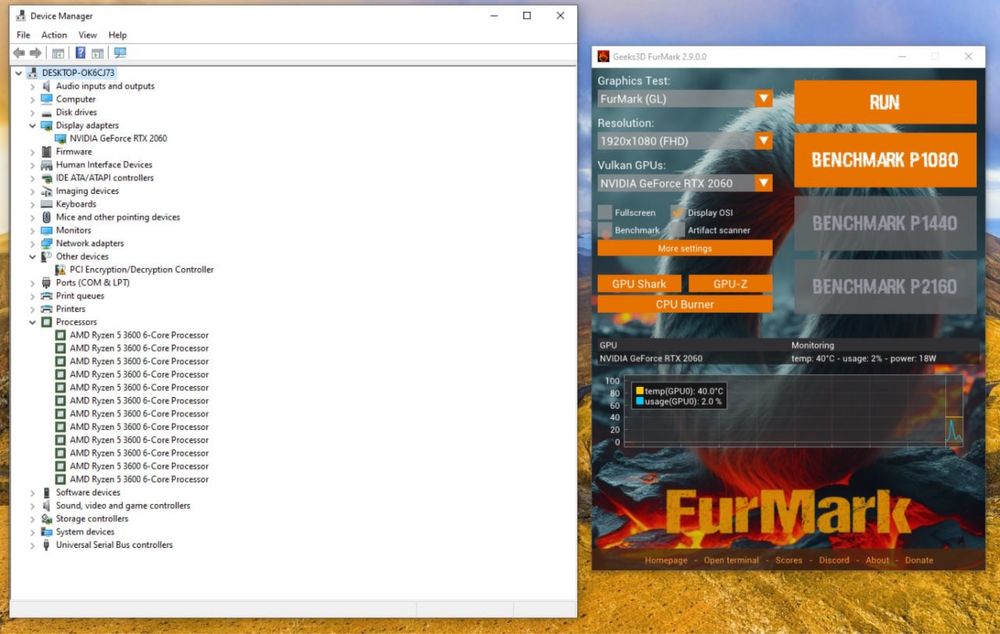Expand the Software devices category

(33, 492)
